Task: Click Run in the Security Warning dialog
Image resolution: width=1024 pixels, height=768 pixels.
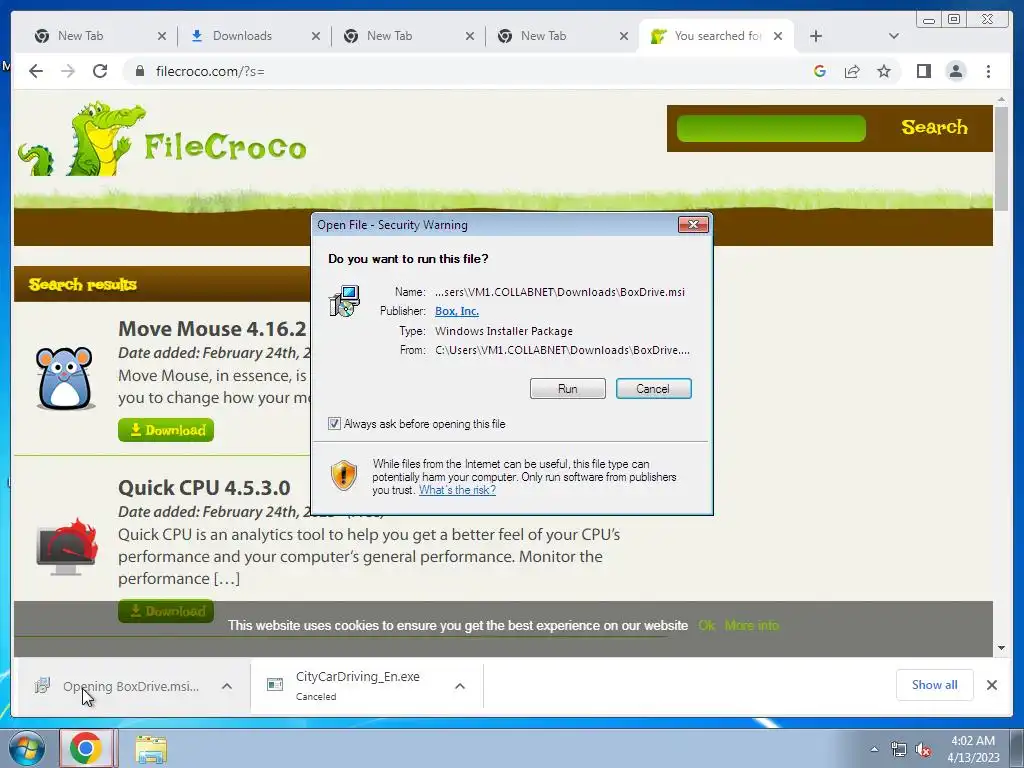Action: (x=568, y=389)
